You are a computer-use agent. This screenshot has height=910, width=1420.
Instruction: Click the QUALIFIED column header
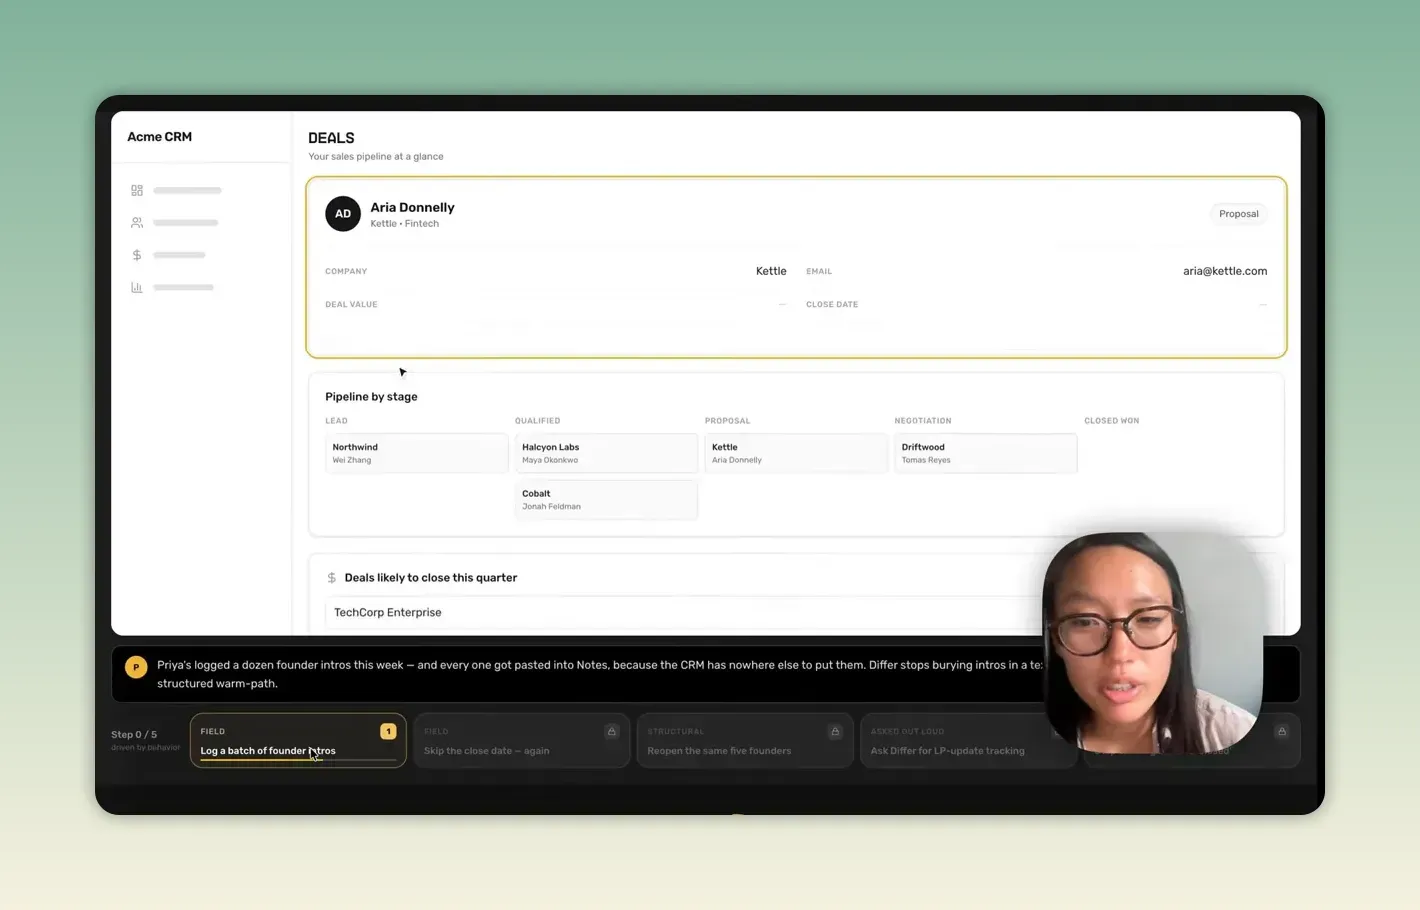538,421
